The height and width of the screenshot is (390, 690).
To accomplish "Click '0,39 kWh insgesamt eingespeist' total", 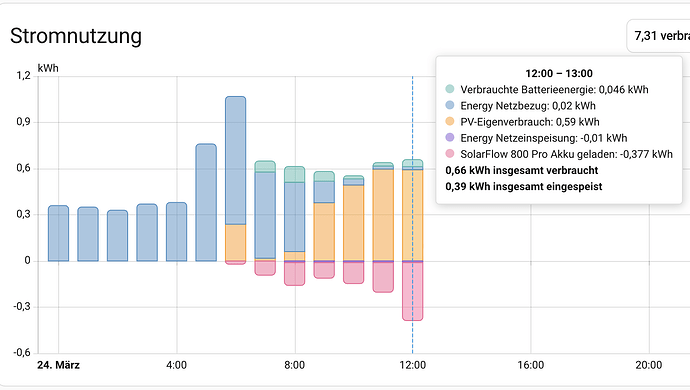I will click(524, 186).
